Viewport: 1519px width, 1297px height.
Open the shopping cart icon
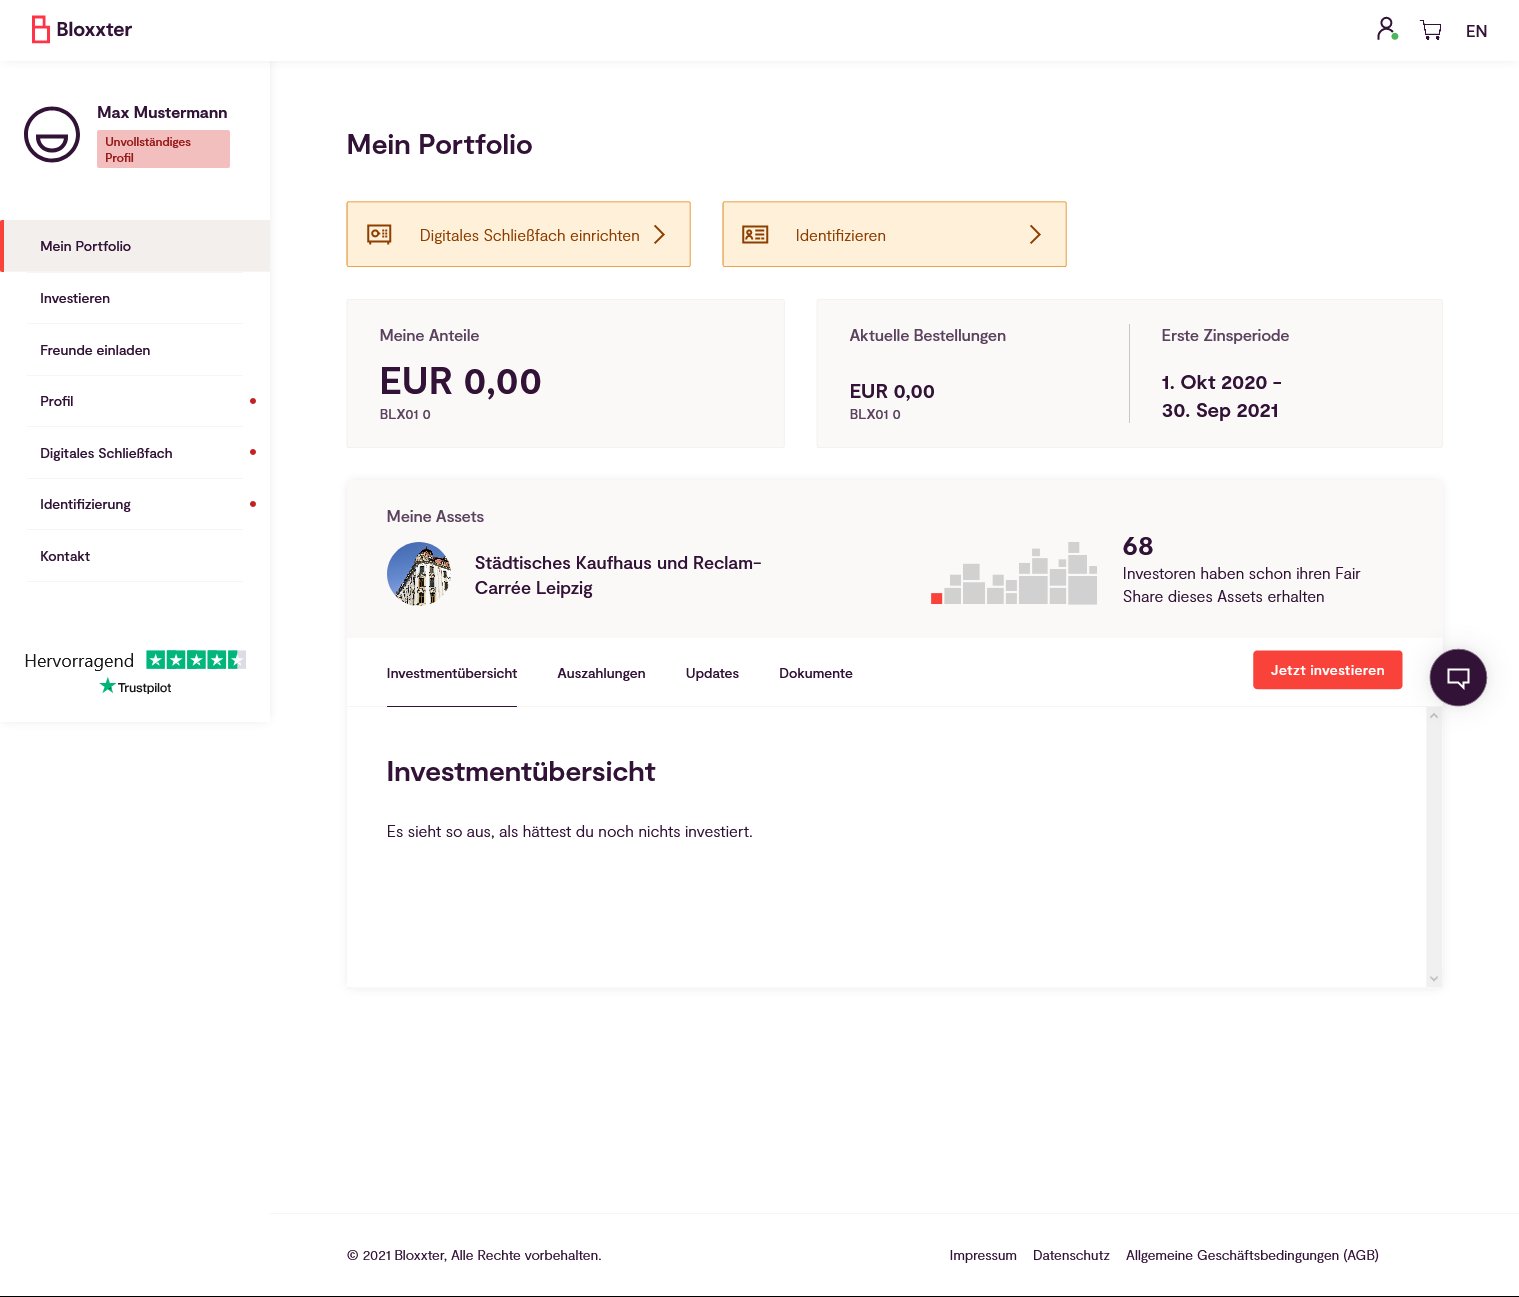point(1431,30)
